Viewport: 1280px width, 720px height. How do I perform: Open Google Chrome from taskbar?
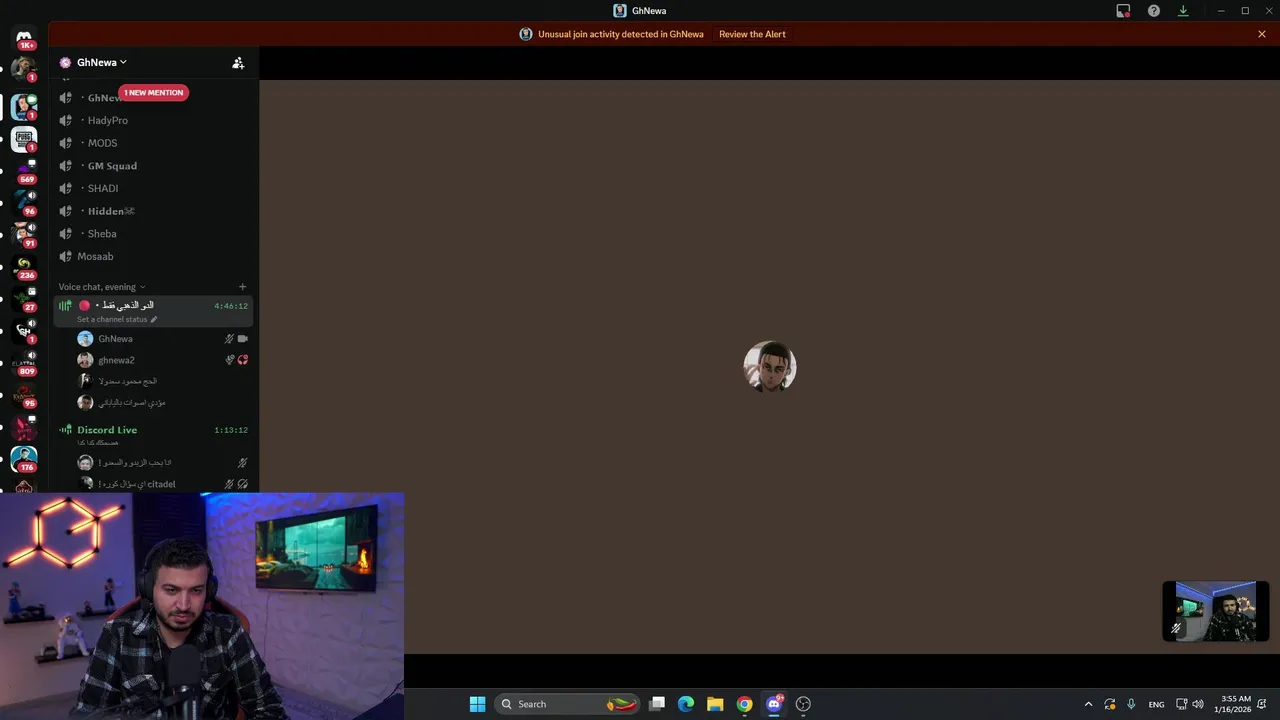pyautogui.click(x=744, y=704)
